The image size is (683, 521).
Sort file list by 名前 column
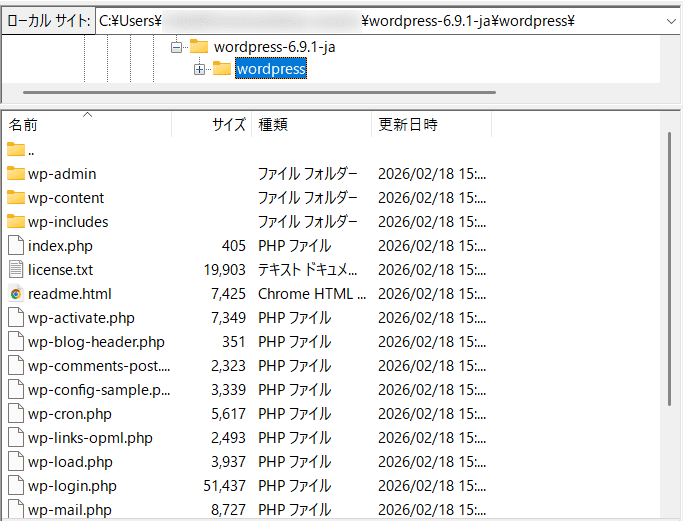pos(87,125)
